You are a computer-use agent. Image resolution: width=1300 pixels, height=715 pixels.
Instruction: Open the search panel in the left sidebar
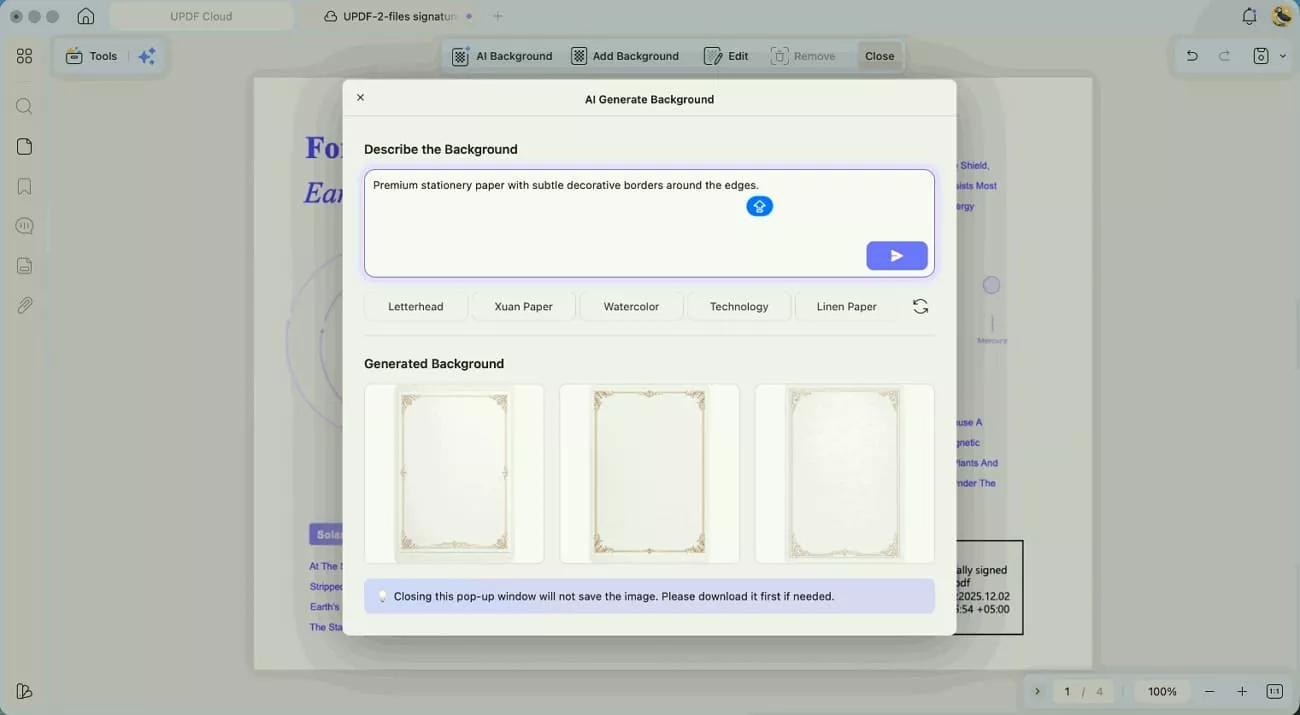click(x=24, y=106)
